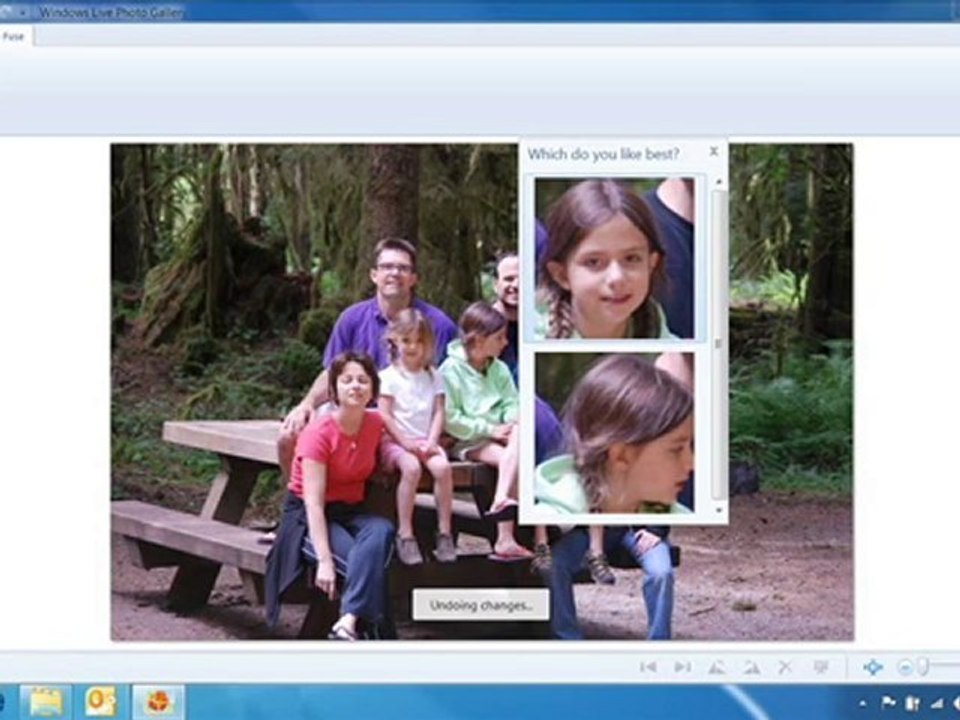960x720 pixels.
Task: Go to the next photo
Action: 683,667
